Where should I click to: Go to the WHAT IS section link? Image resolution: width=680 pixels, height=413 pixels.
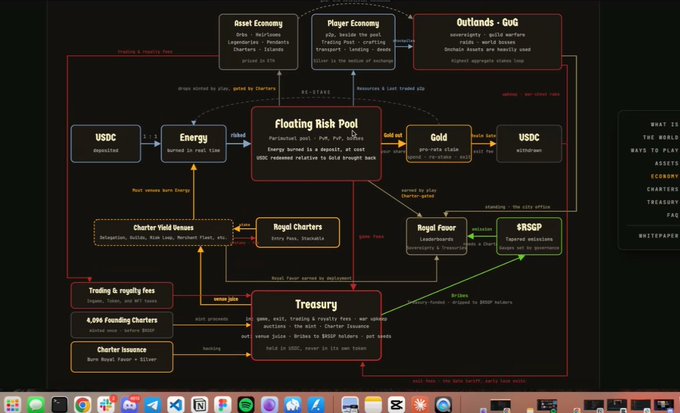pos(664,125)
